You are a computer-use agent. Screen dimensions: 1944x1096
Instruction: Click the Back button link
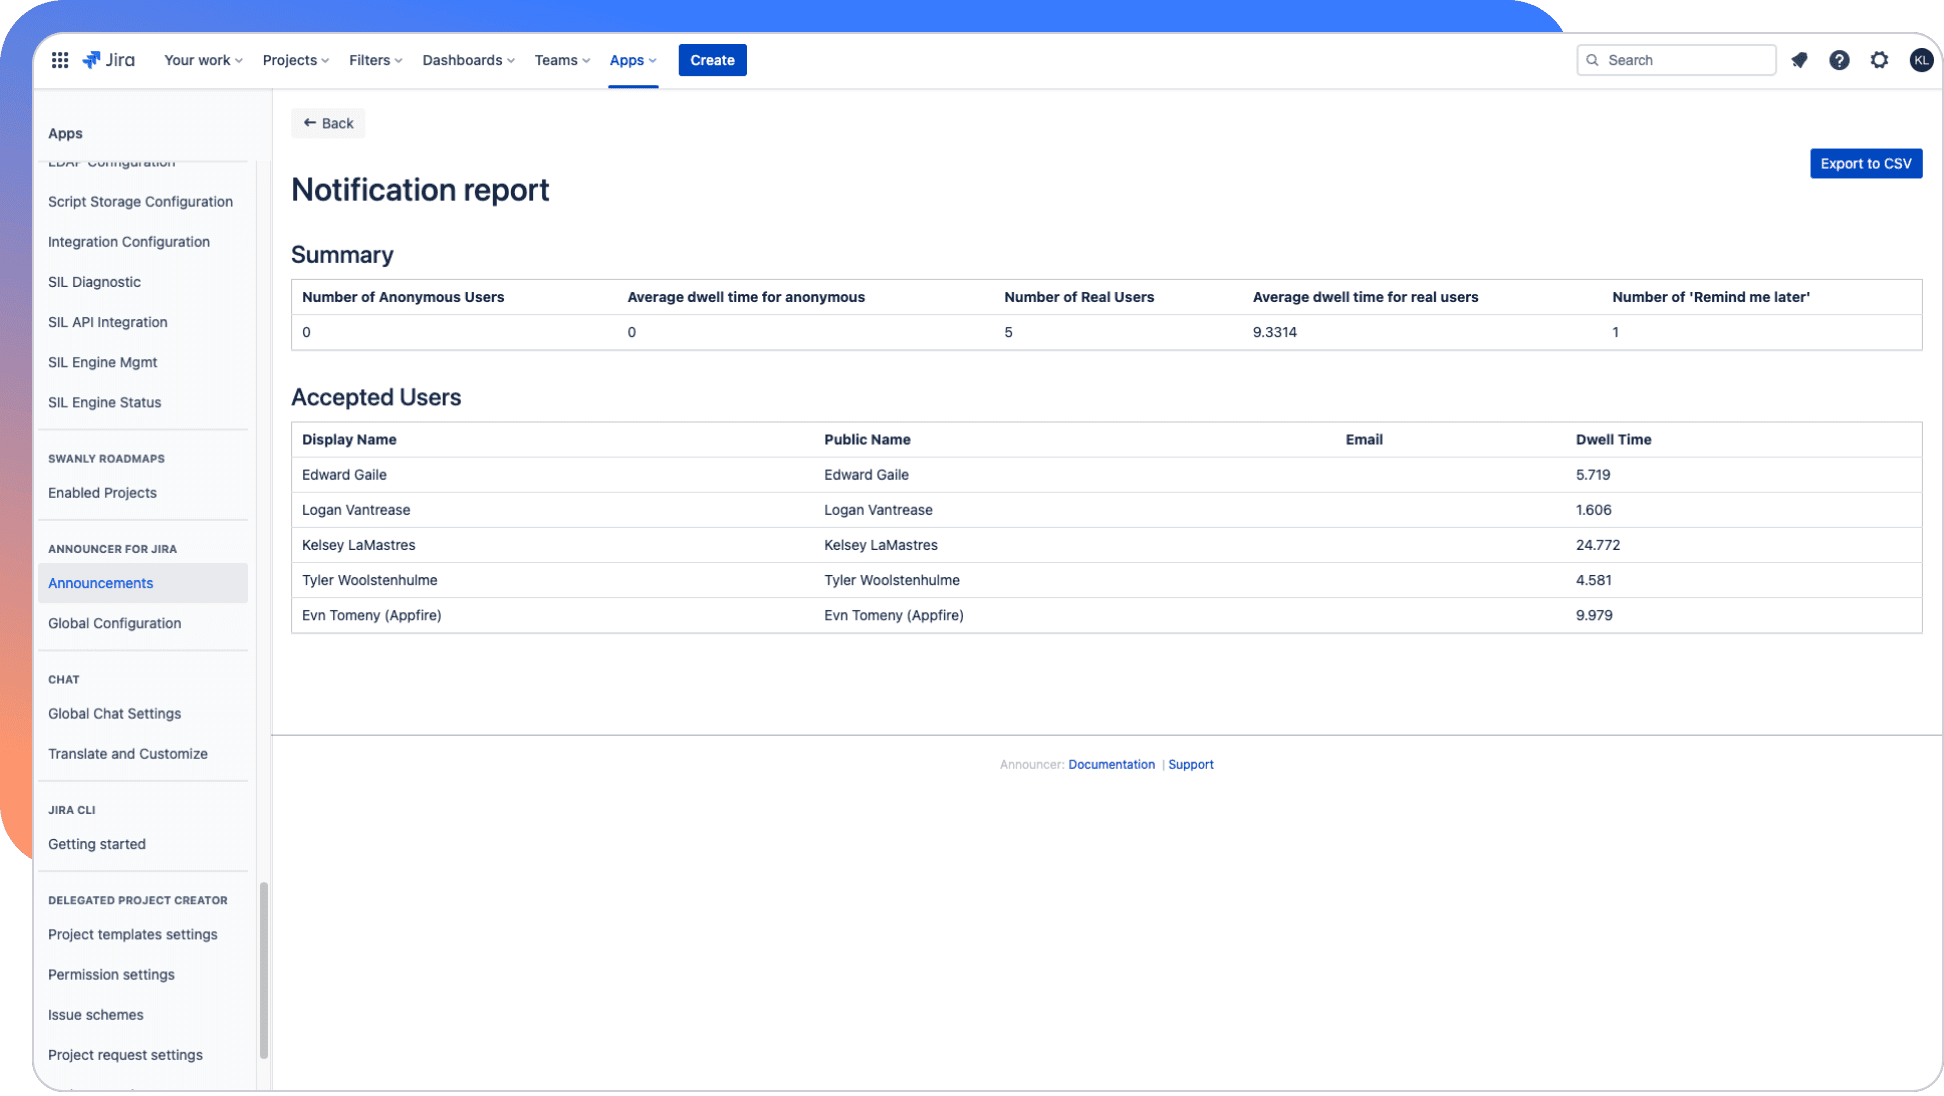[x=326, y=123]
